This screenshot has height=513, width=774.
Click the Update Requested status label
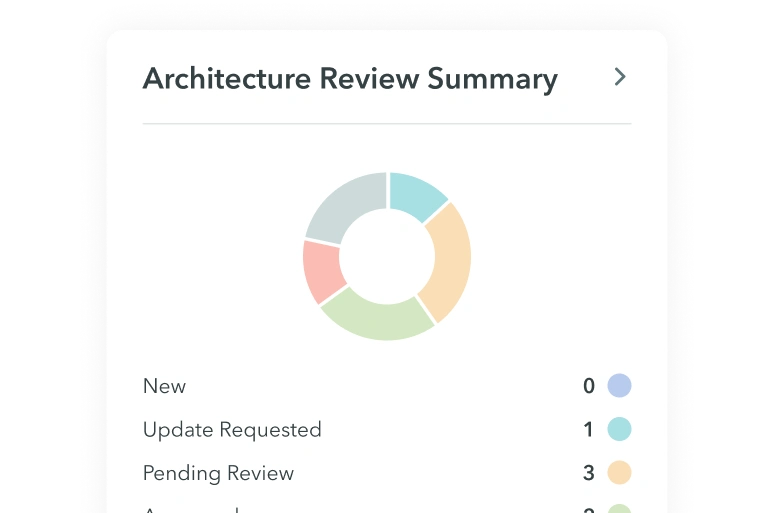click(232, 430)
